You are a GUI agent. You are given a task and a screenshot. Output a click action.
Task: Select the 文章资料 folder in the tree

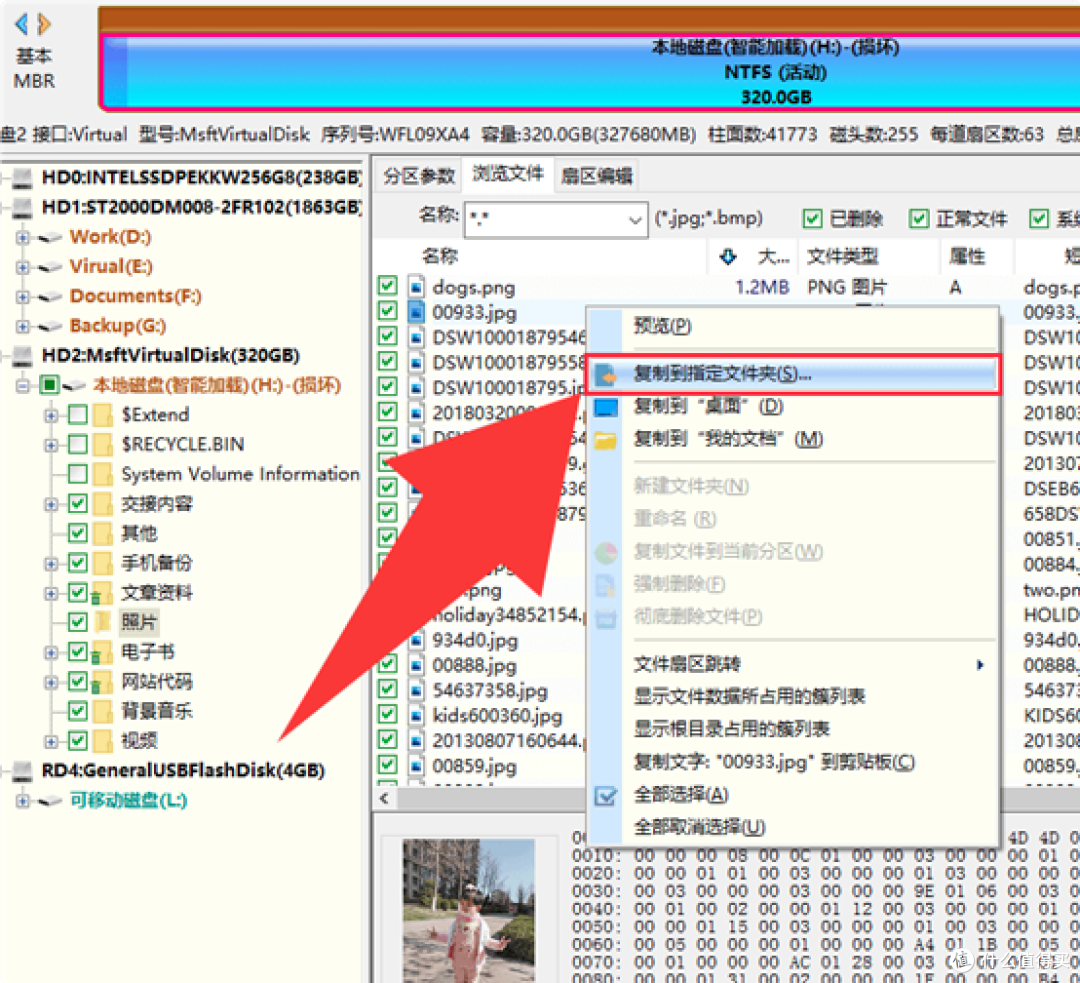[x=157, y=593]
